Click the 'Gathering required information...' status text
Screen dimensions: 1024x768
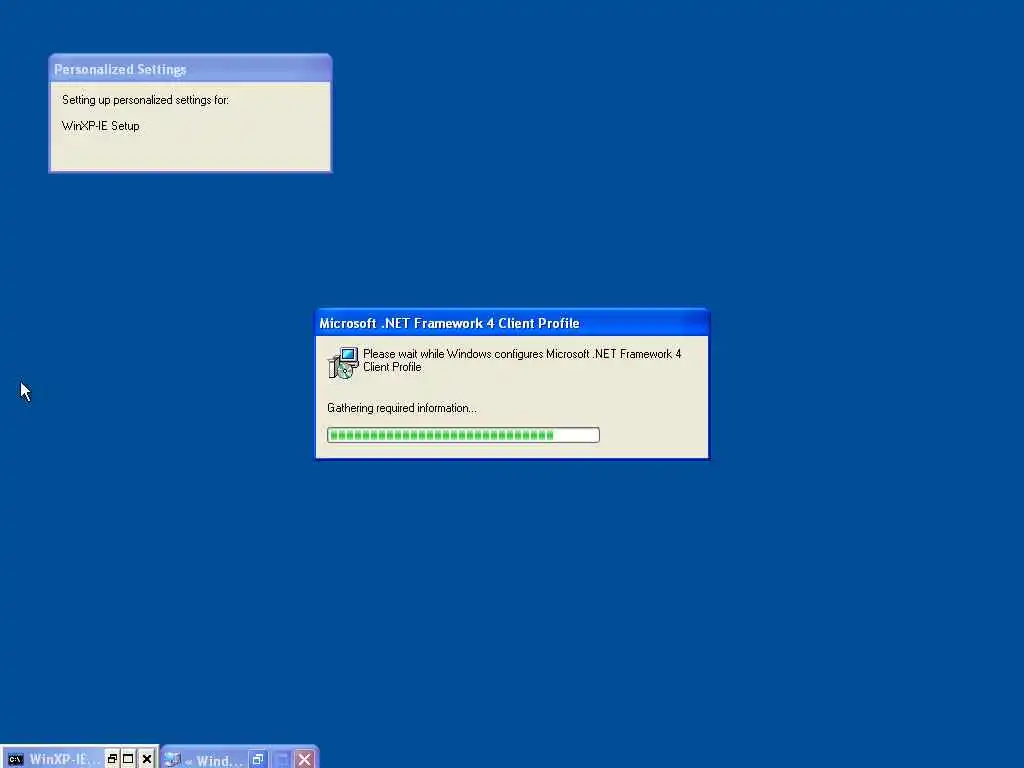[x=402, y=408]
